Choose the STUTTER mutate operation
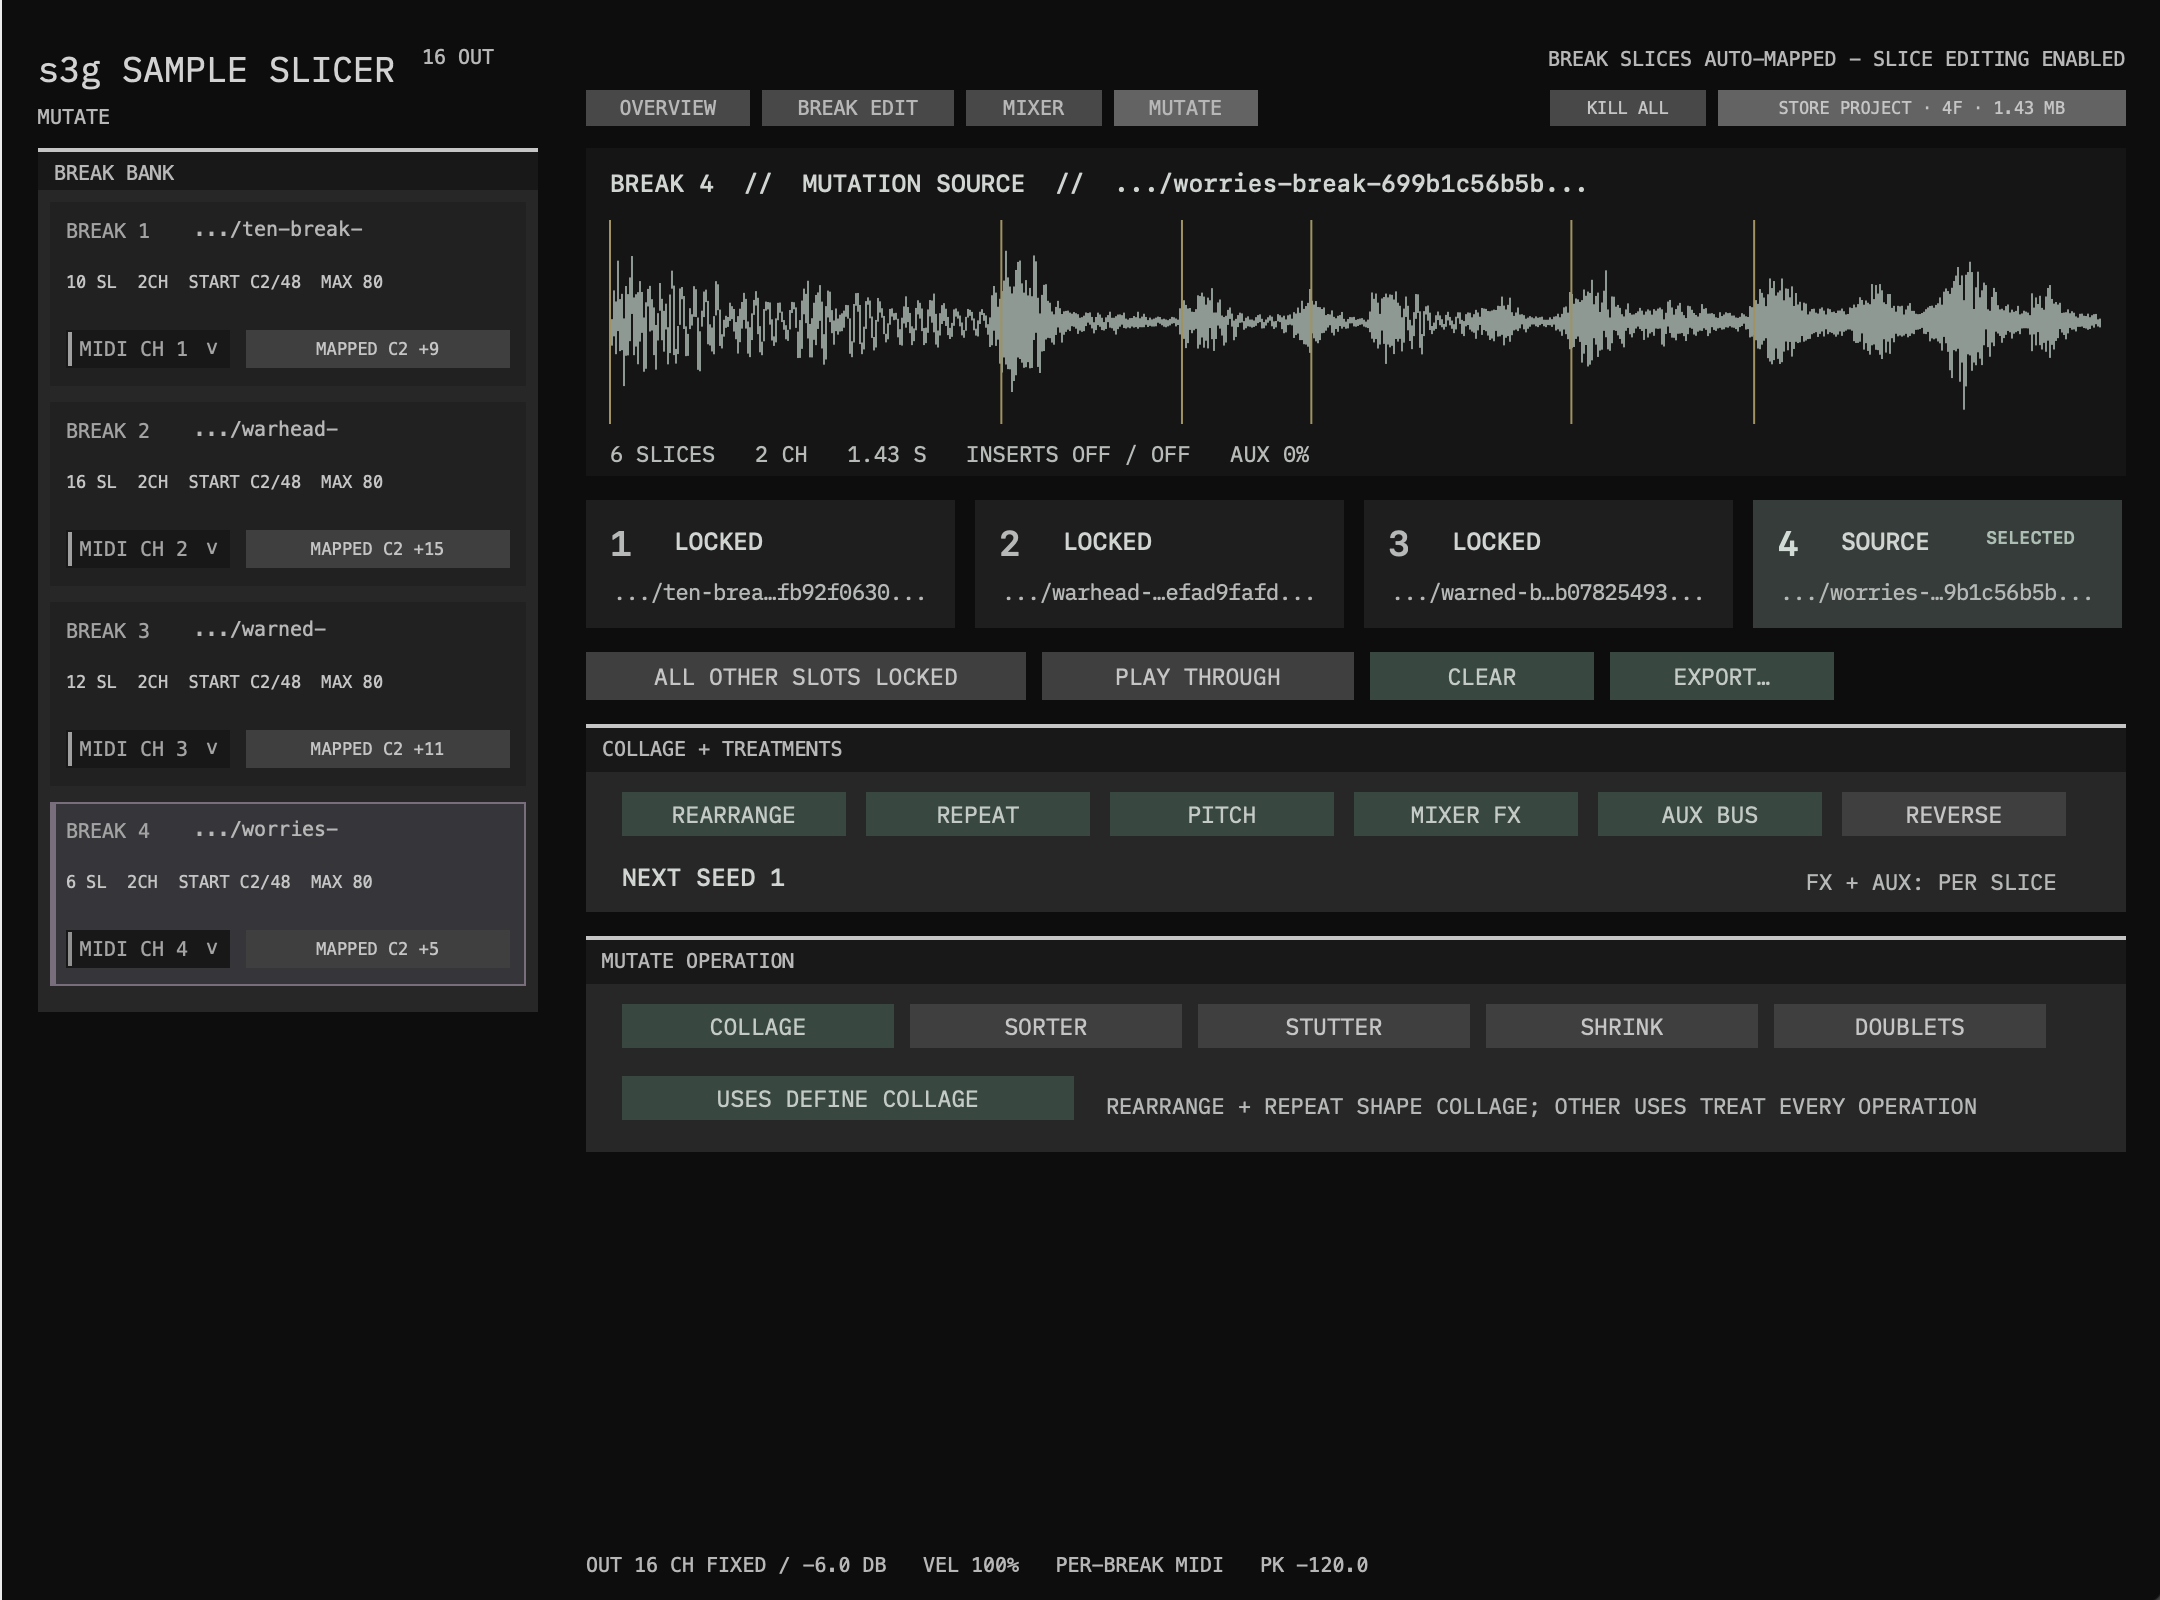Viewport: 2160px width, 1600px height. [1333, 1027]
